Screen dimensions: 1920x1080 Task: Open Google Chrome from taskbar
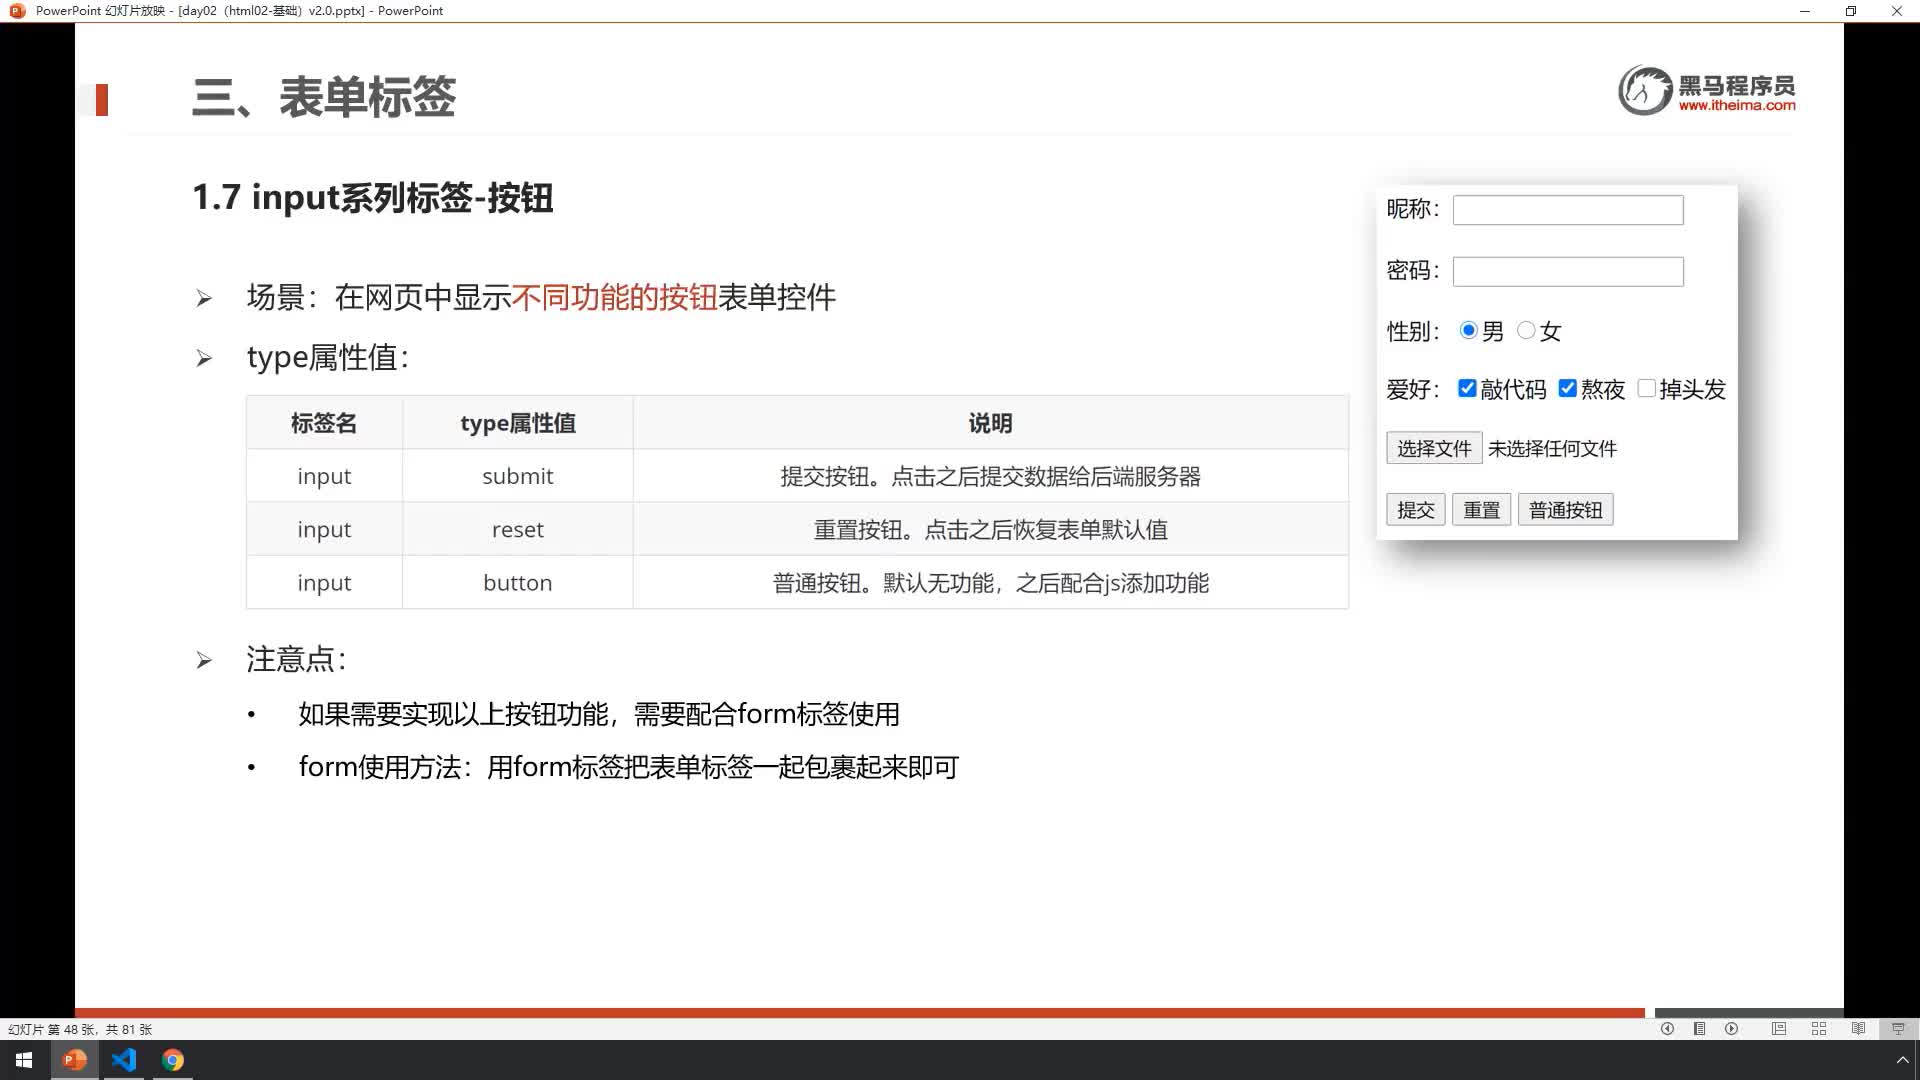click(x=173, y=1060)
